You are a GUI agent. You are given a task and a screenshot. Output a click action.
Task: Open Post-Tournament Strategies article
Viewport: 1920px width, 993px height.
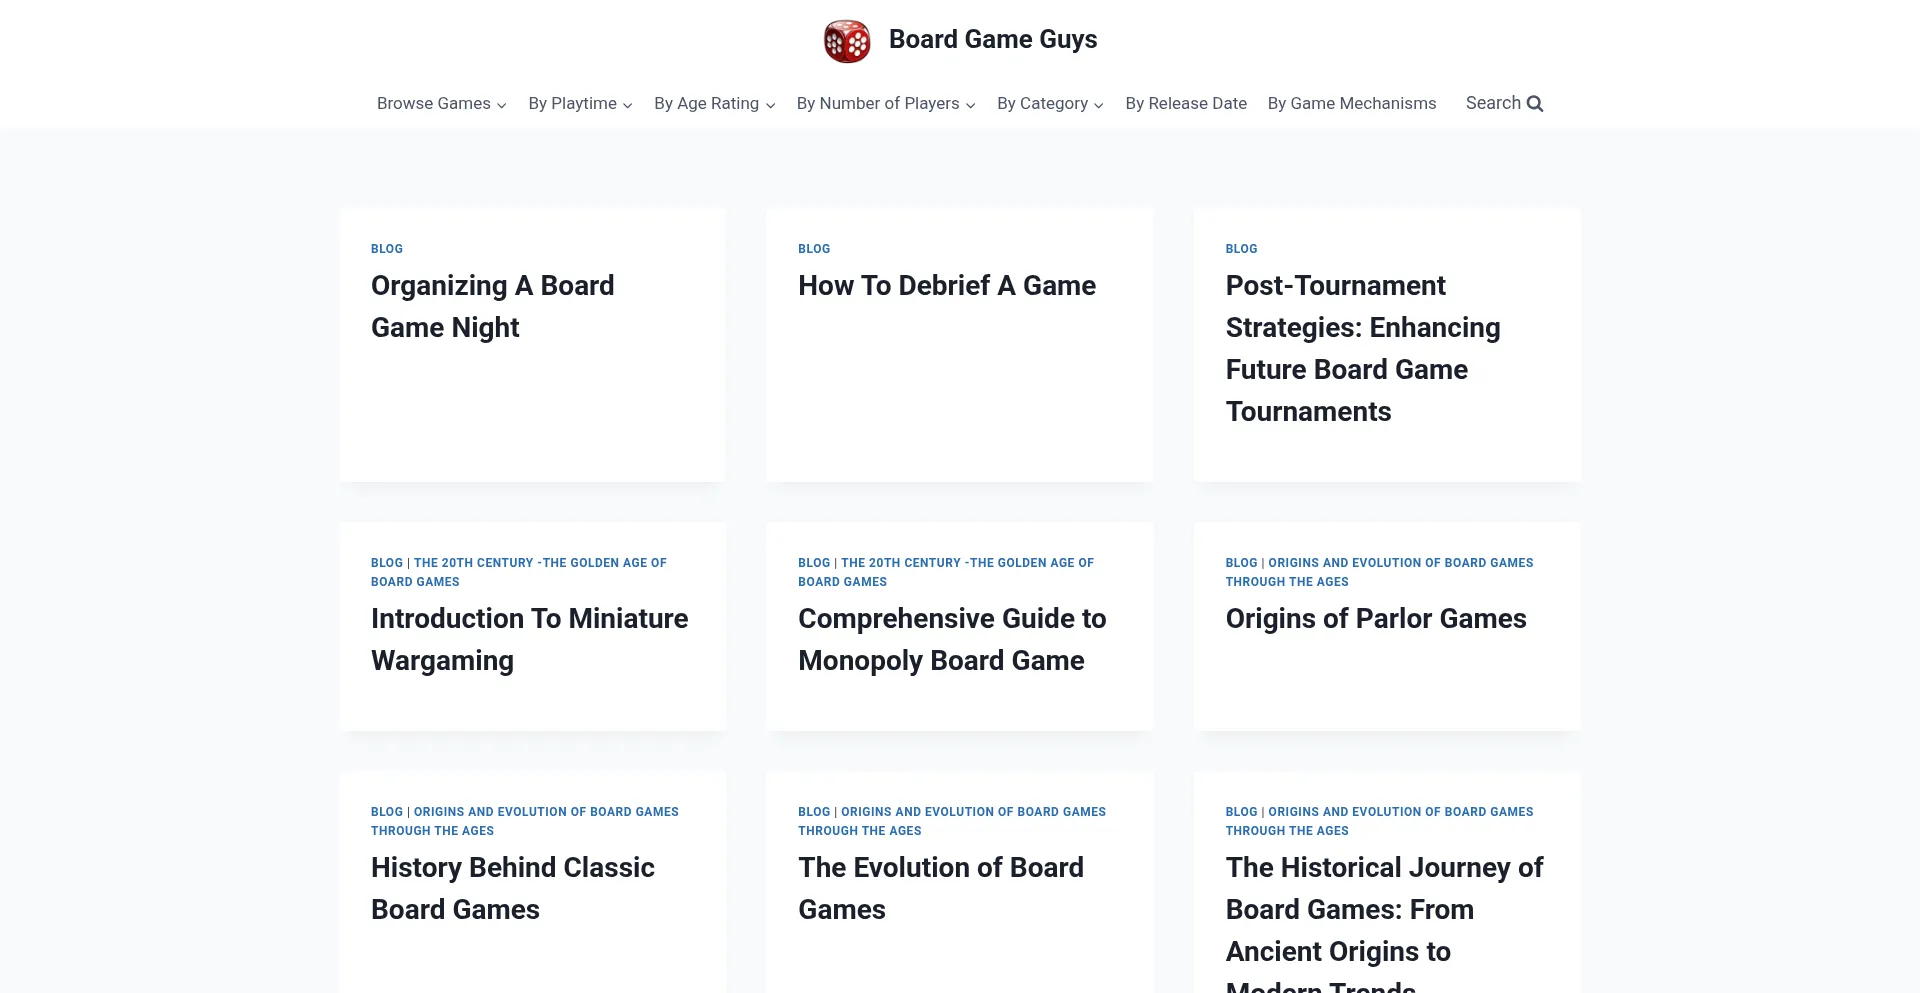1362,348
